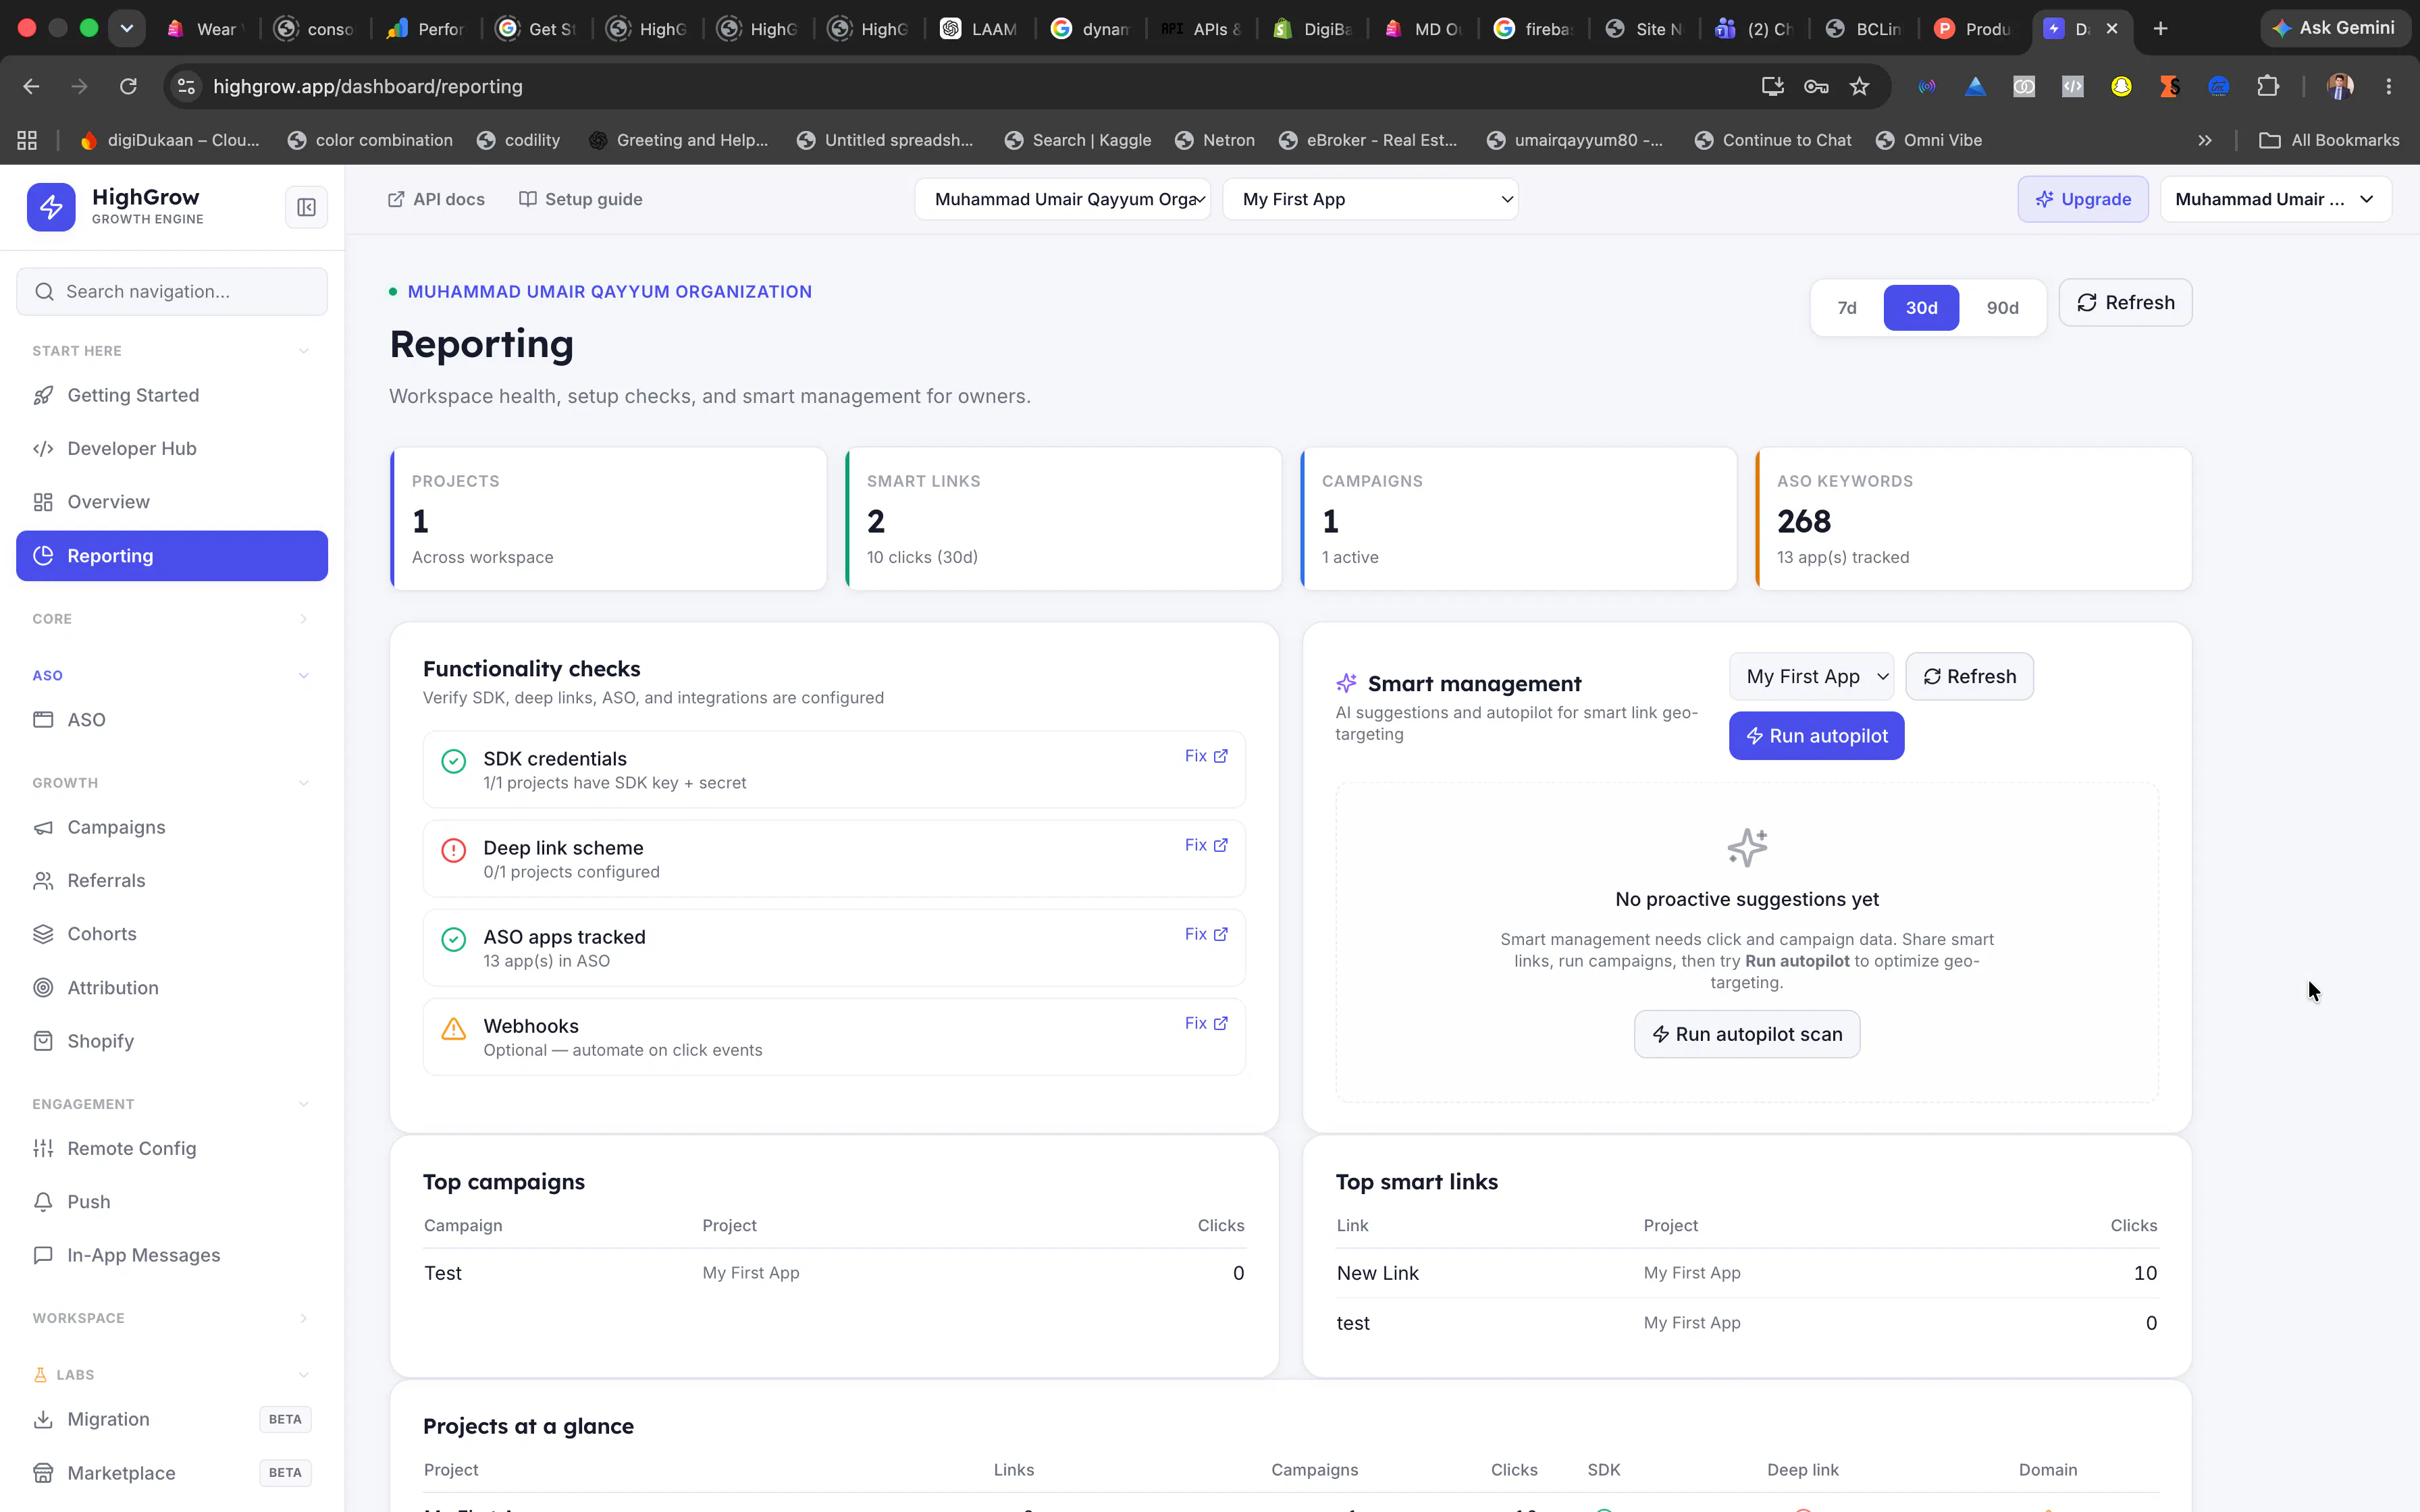Open the Setup guide link
The height and width of the screenshot is (1512, 2420).
click(581, 199)
